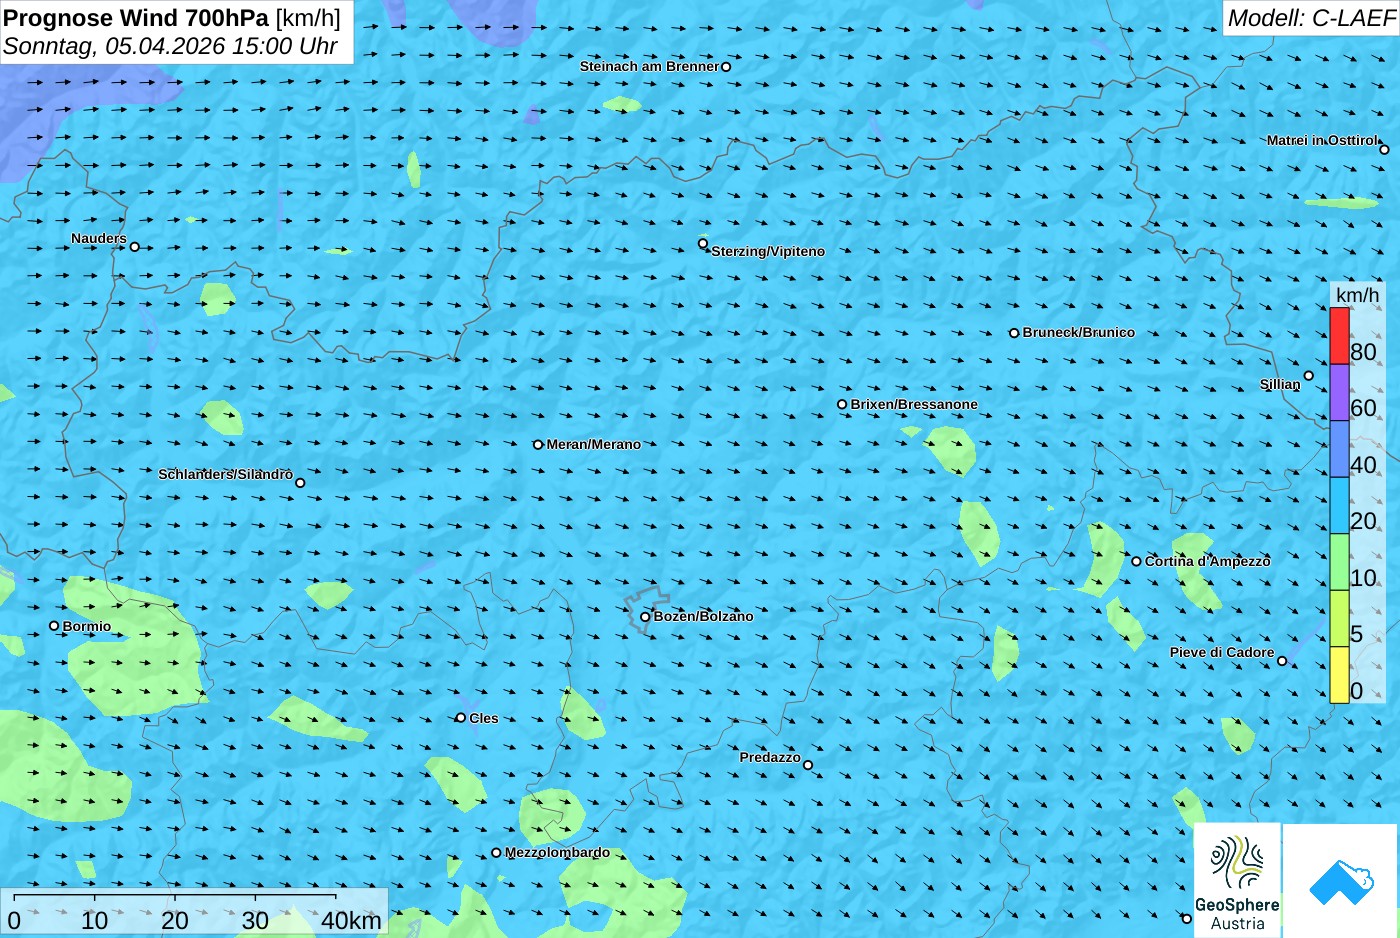Screen dimensions: 1400x938
Task: Click the 'km/h' legend heading
Action: click(1357, 295)
